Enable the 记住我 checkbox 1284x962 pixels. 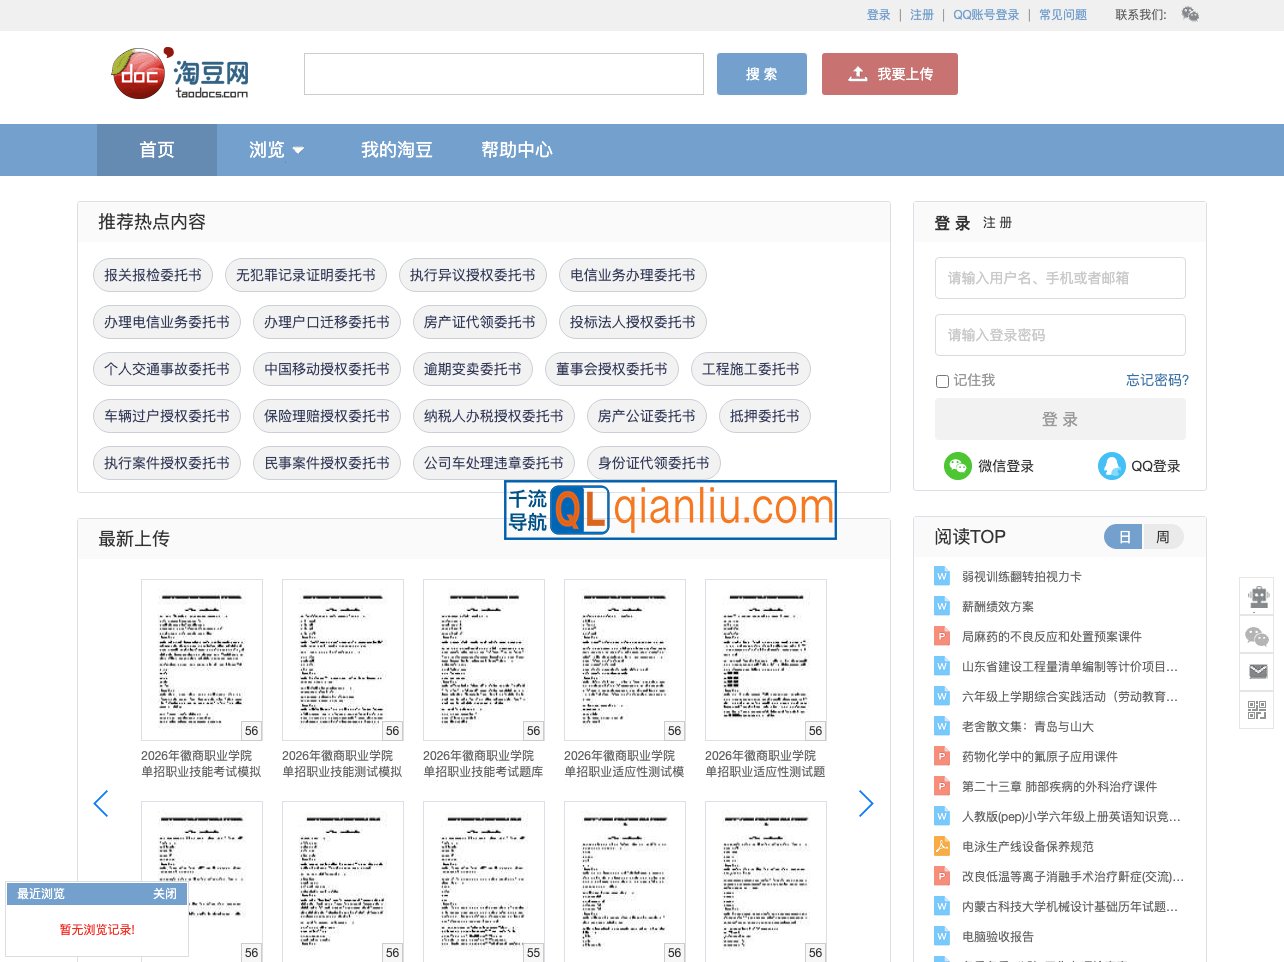(x=942, y=381)
